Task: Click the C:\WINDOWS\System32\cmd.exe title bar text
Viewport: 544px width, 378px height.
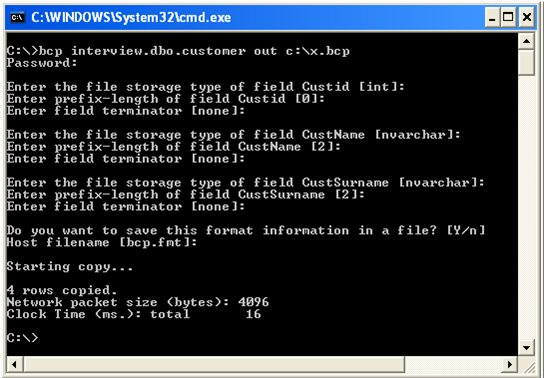Action: [131, 17]
